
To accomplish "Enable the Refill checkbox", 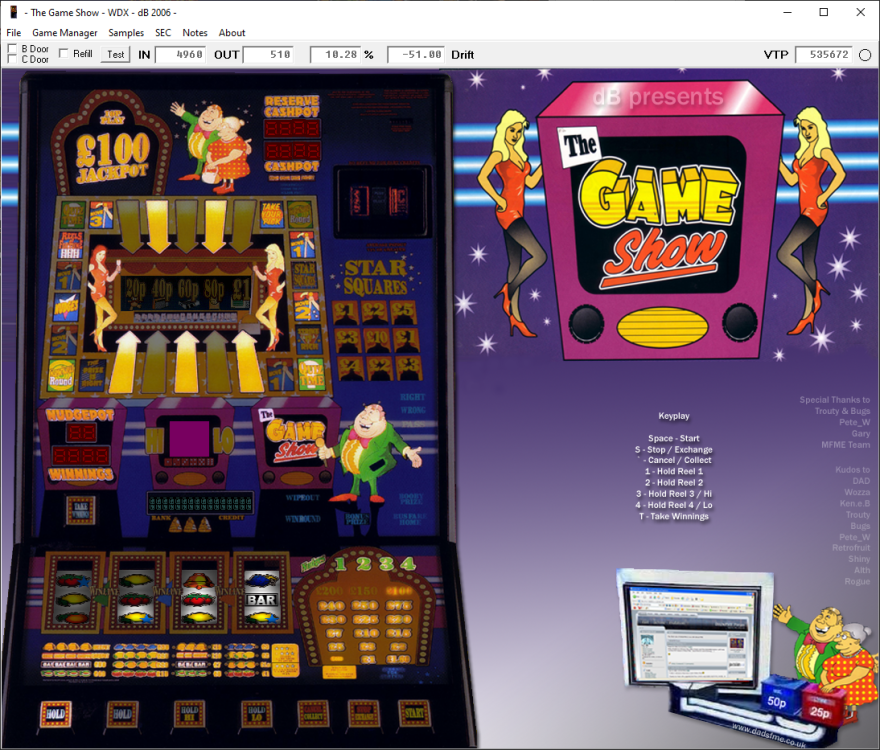I will [65, 54].
